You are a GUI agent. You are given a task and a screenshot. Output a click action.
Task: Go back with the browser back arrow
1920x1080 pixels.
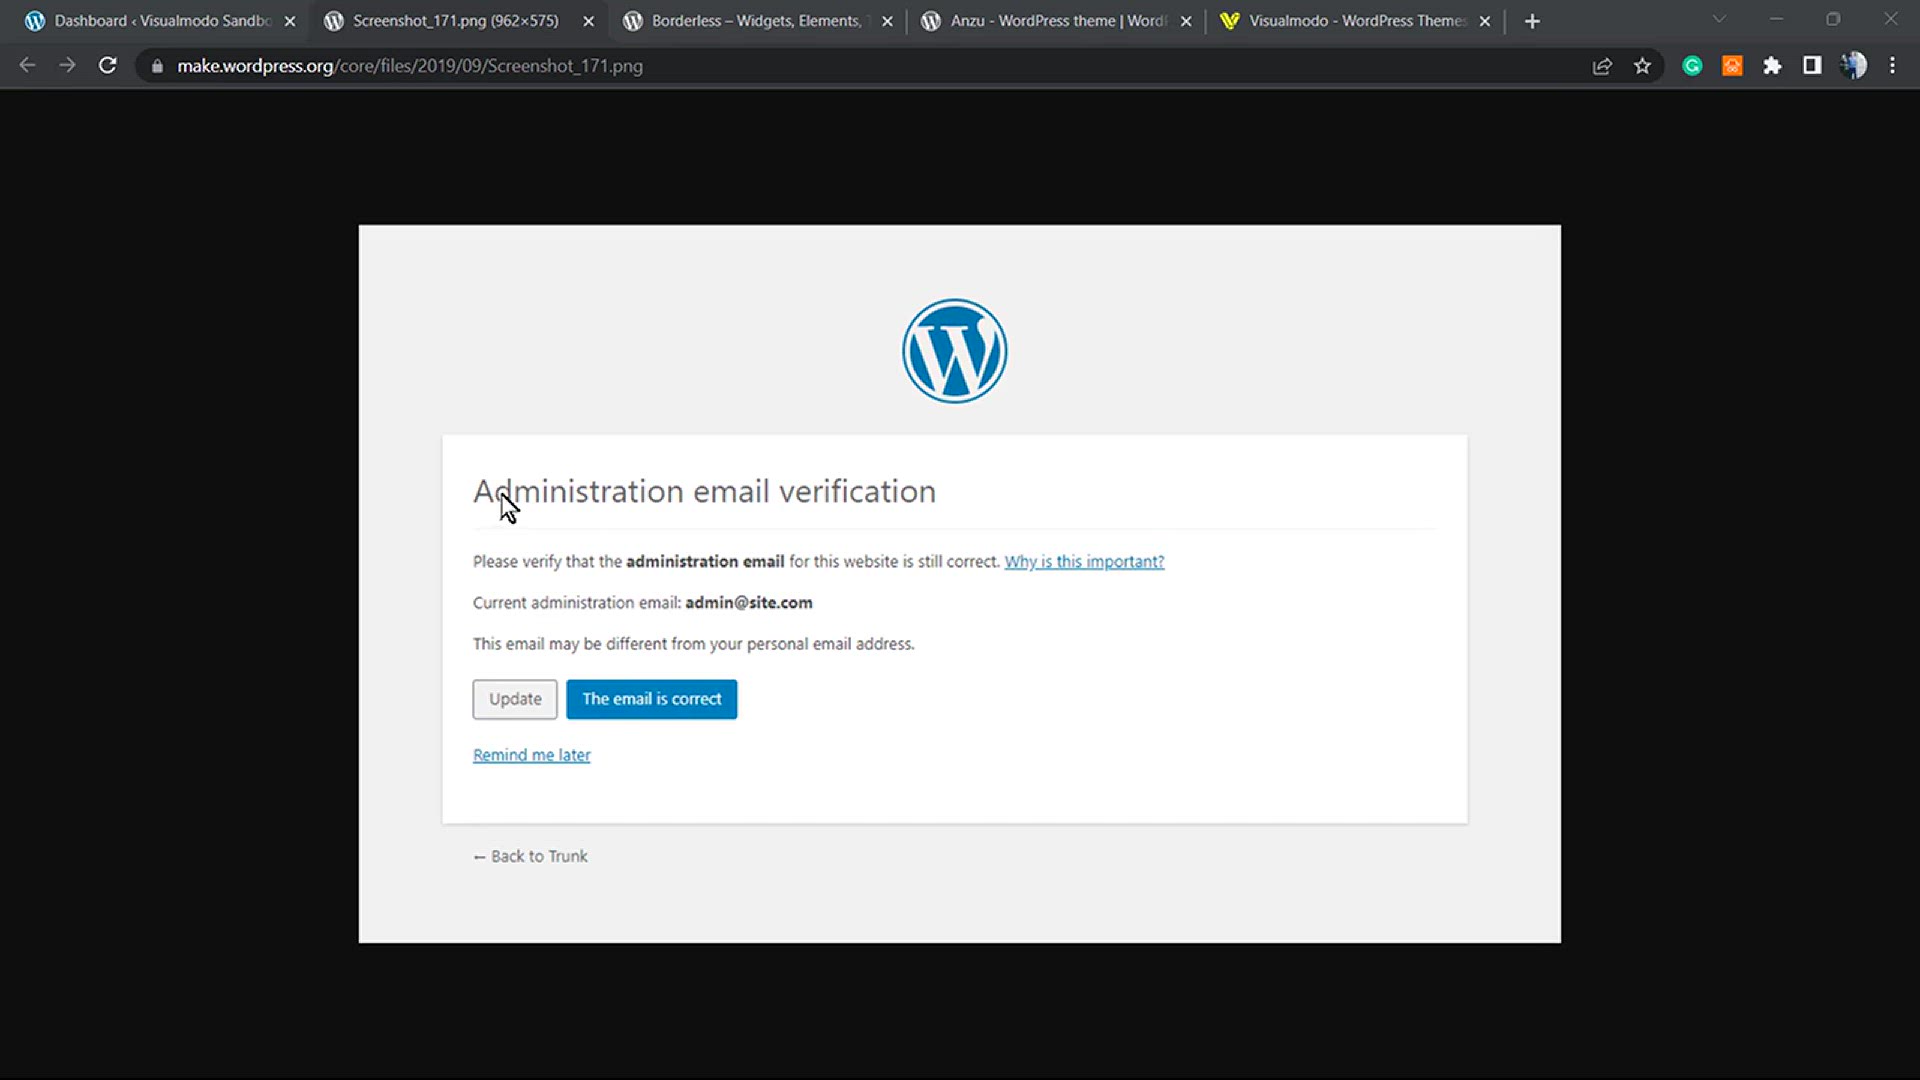pos(27,66)
